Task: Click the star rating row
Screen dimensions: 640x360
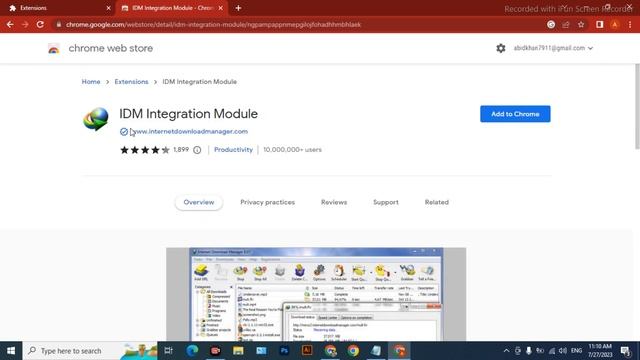Action: pos(145,150)
